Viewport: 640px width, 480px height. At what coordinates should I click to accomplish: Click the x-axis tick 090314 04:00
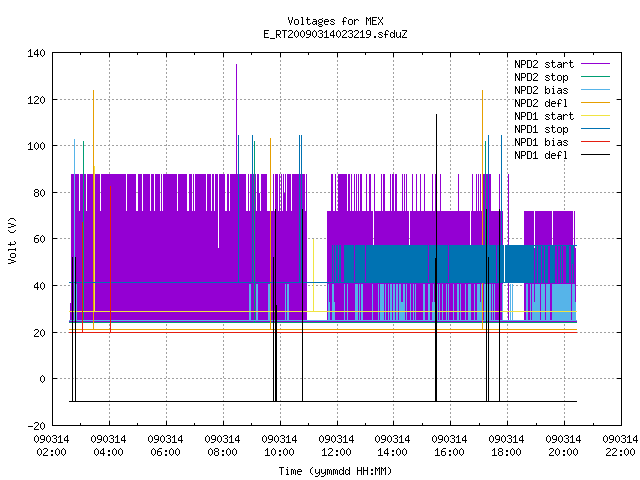(109, 446)
